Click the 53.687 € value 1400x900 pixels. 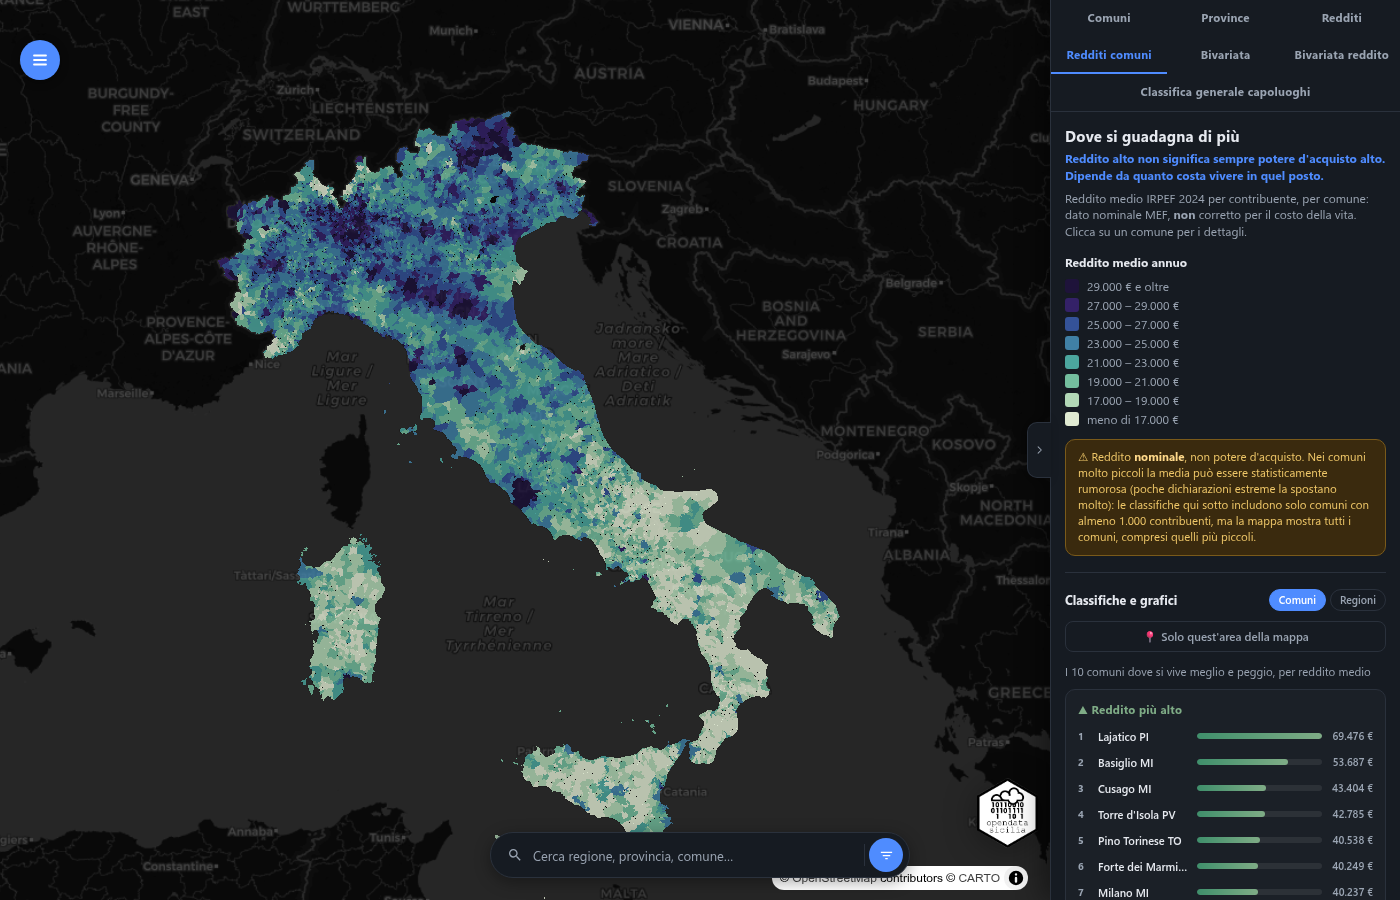click(1352, 762)
